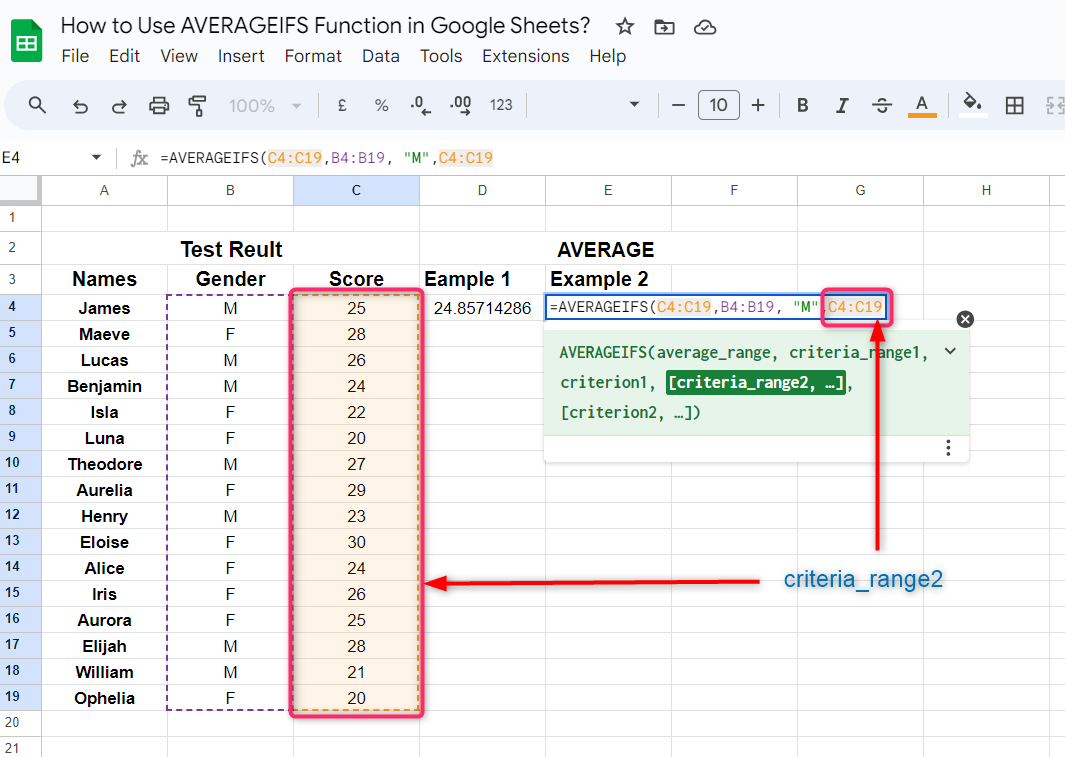The width and height of the screenshot is (1065, 757).
Task: Click the Example 2 header cell
Action: [x=608, y=279]
